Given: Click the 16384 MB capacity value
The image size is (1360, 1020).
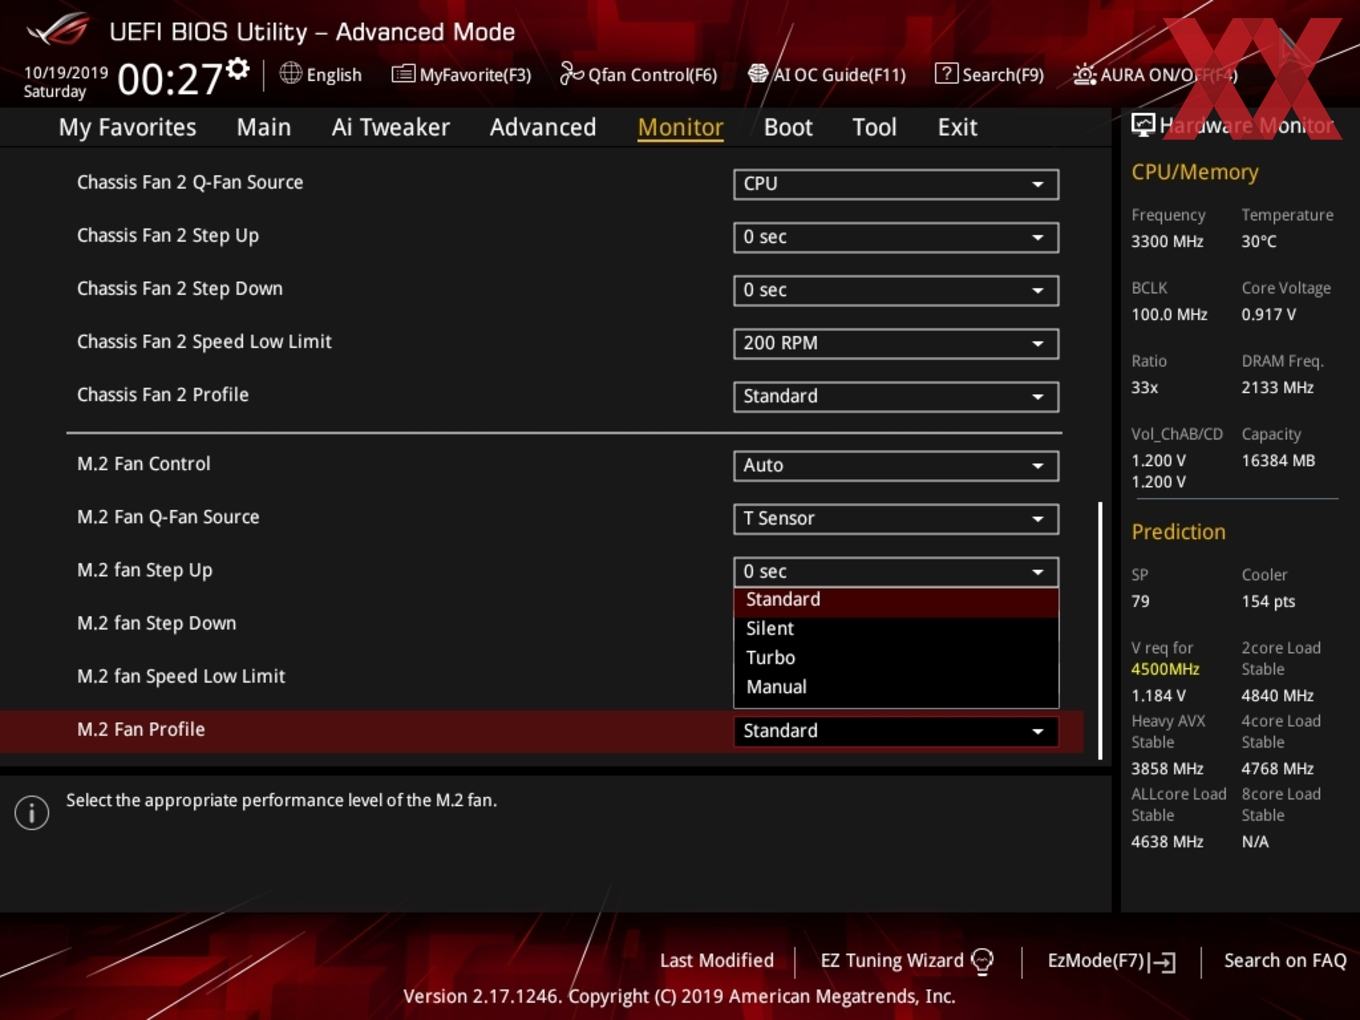Looking at the screenshot, I should (1278, 461).
